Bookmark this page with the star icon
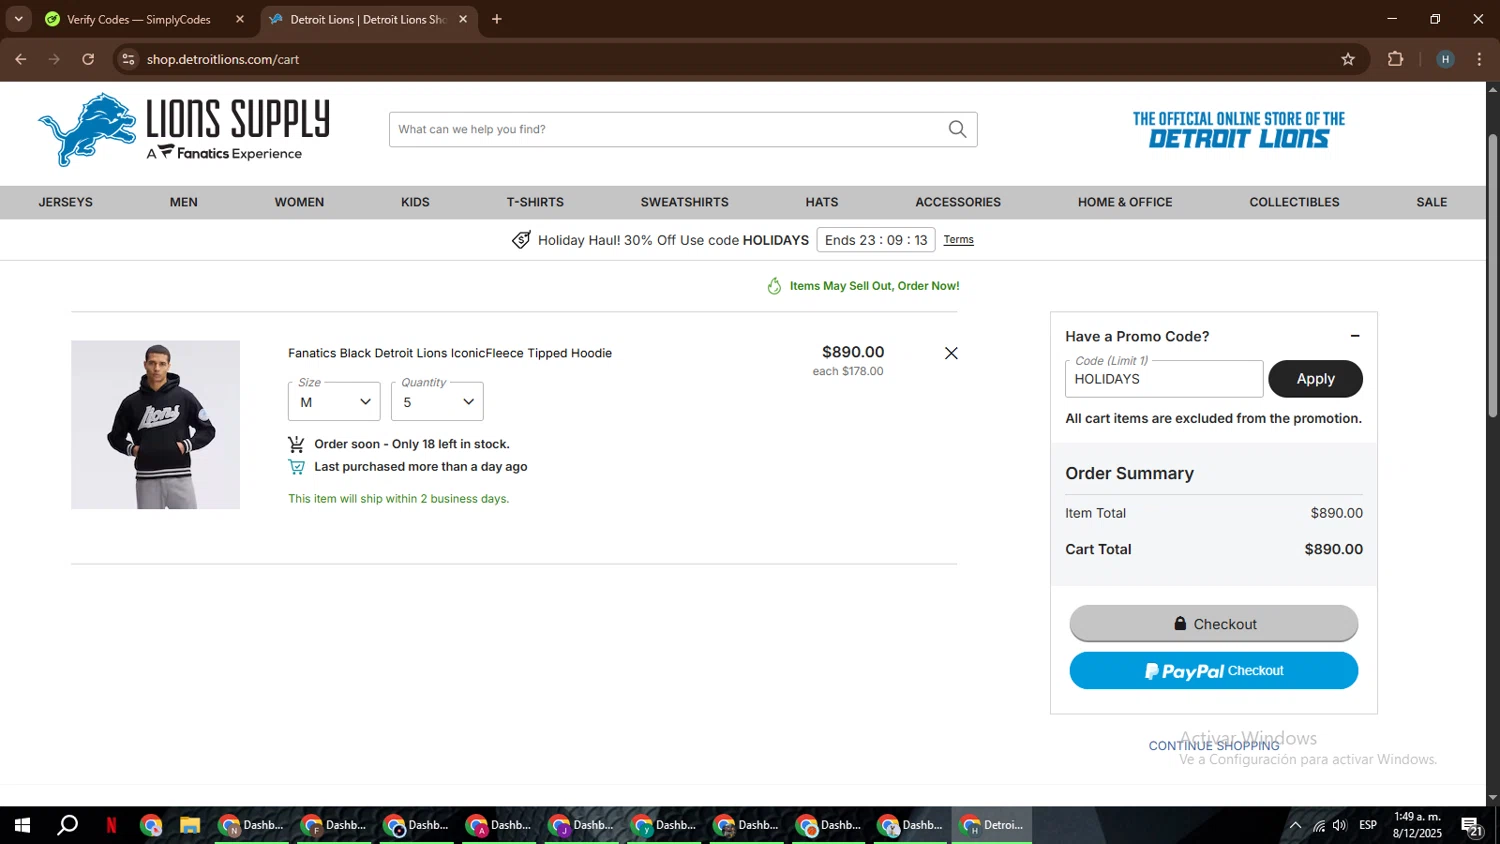 pos(1348,59)
